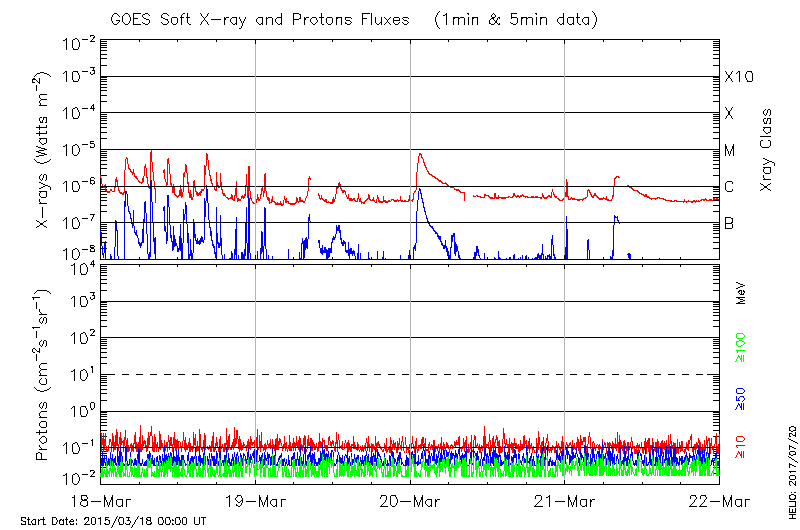This screenshot has height=530, width=800.
Task: Click the 'Start Date: 2015/03/18 00:00 UT' text
Action: [113, 521]
